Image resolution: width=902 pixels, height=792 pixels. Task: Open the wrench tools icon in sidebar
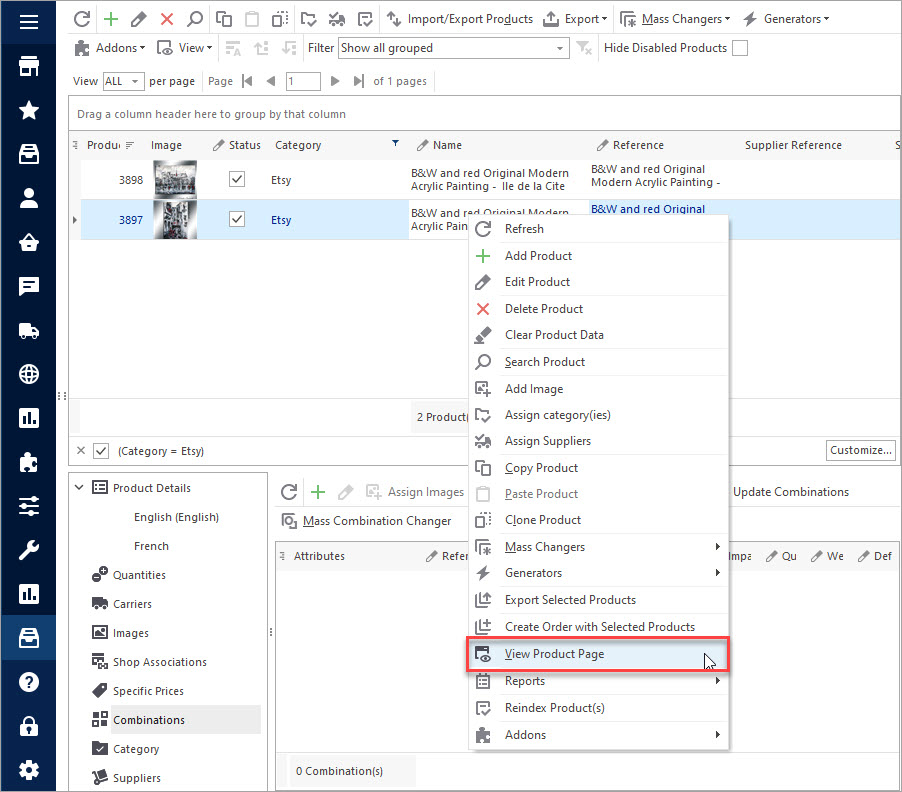click(x=29, y=550)
